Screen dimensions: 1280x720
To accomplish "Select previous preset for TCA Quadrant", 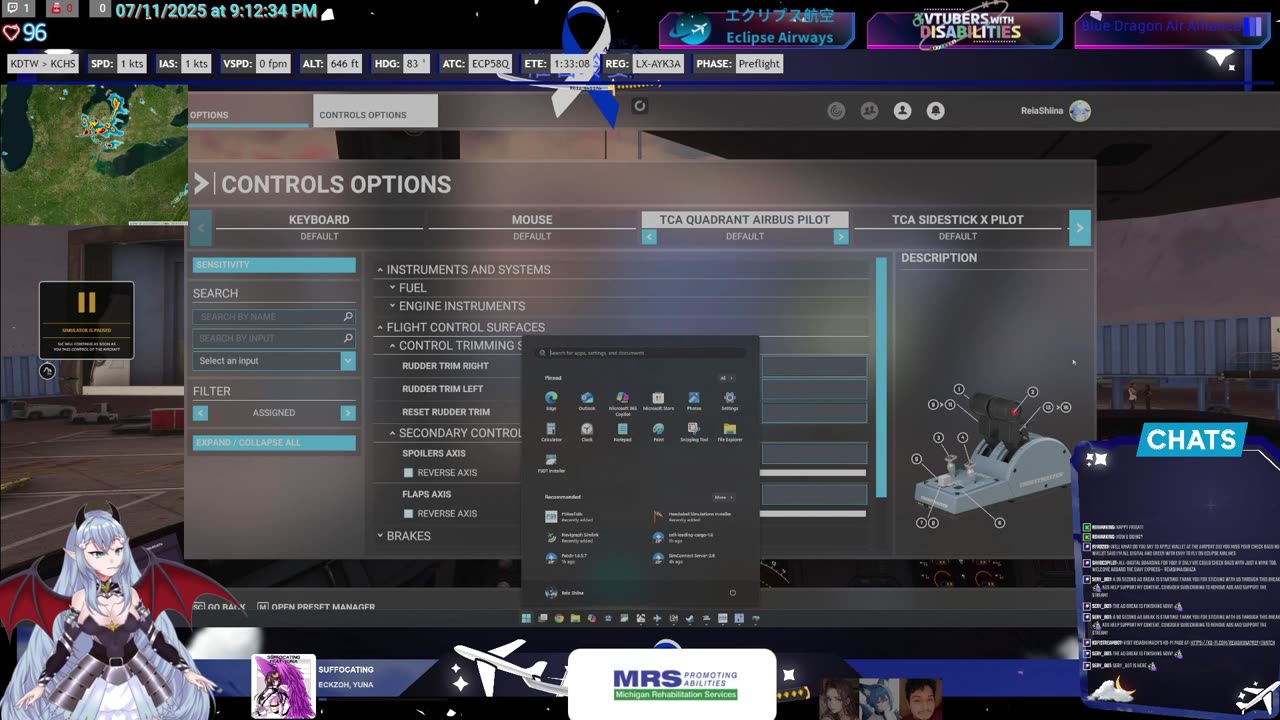I will click(x=649, y=237).
